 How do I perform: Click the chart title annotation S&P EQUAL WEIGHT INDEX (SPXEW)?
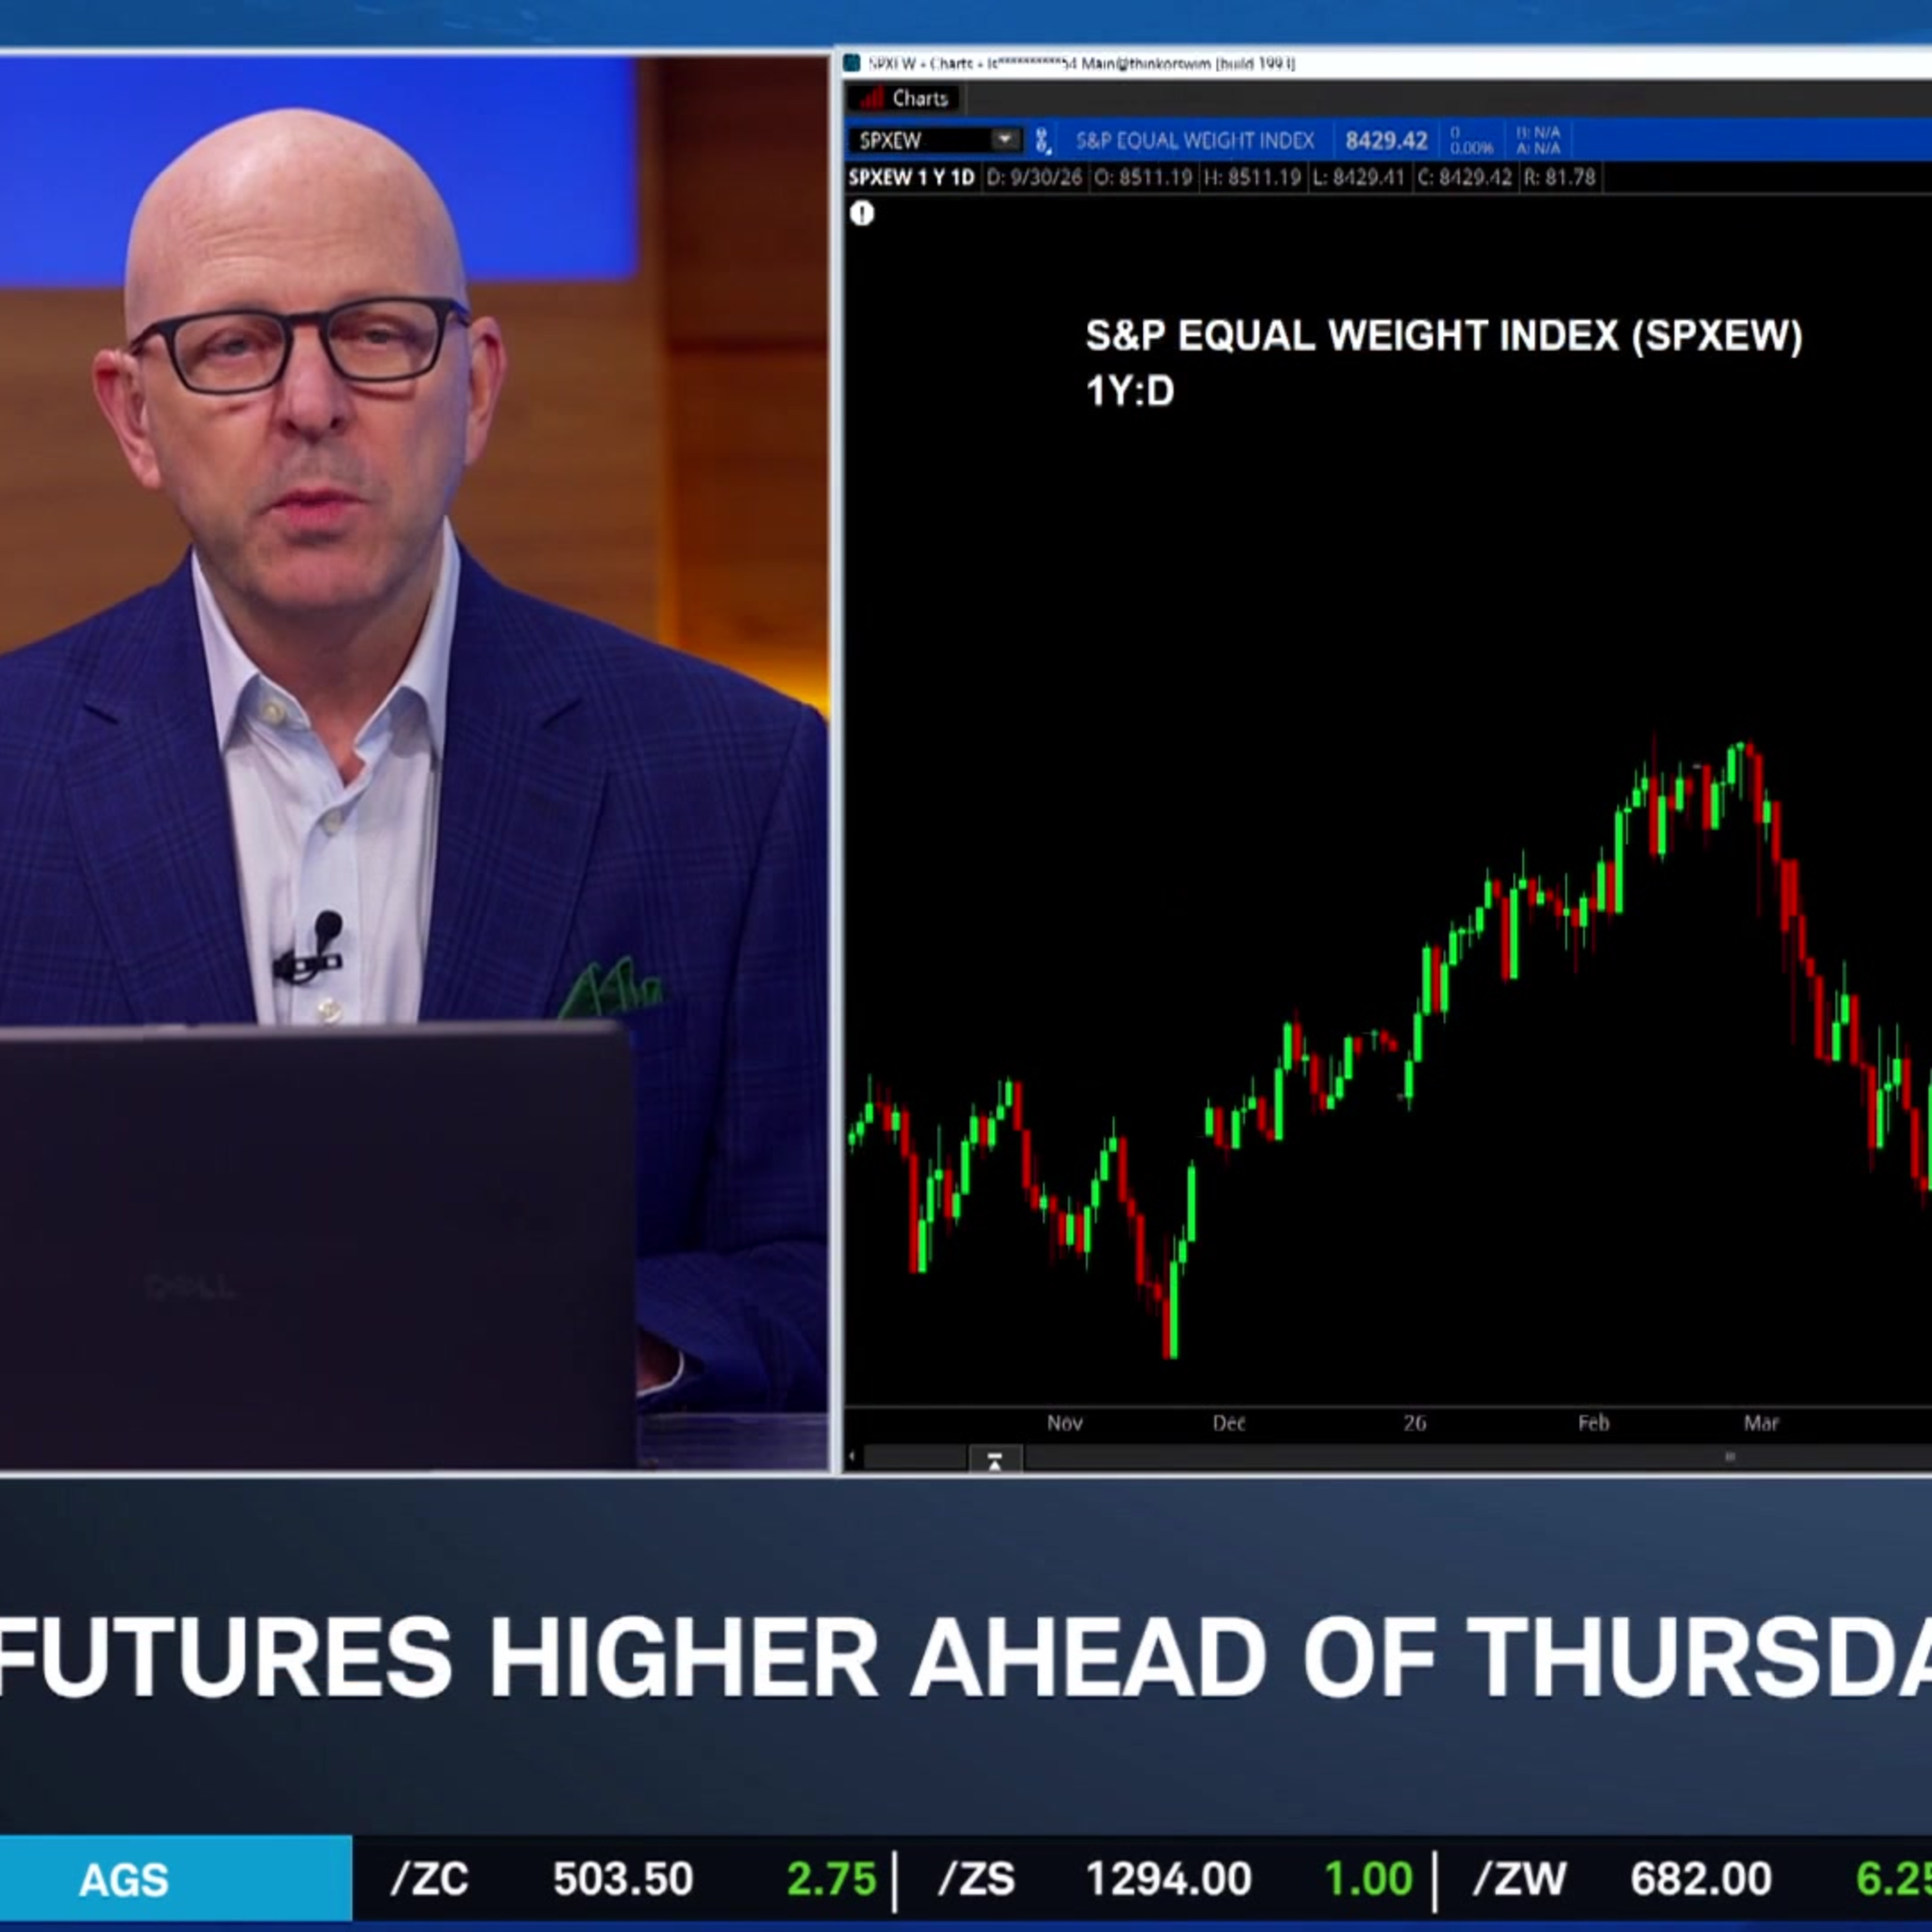[x=1444, y=336]
